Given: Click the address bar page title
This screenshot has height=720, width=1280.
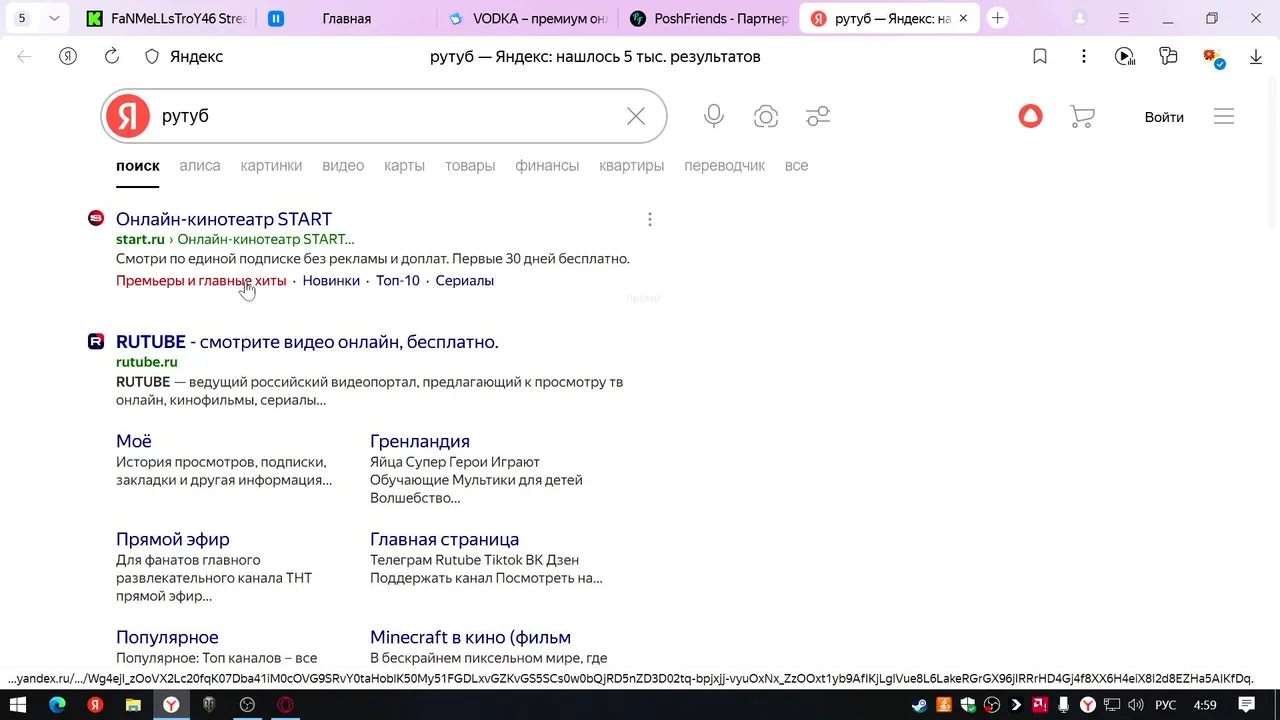Looking at the screenshot, I should (x=595, y=57).
